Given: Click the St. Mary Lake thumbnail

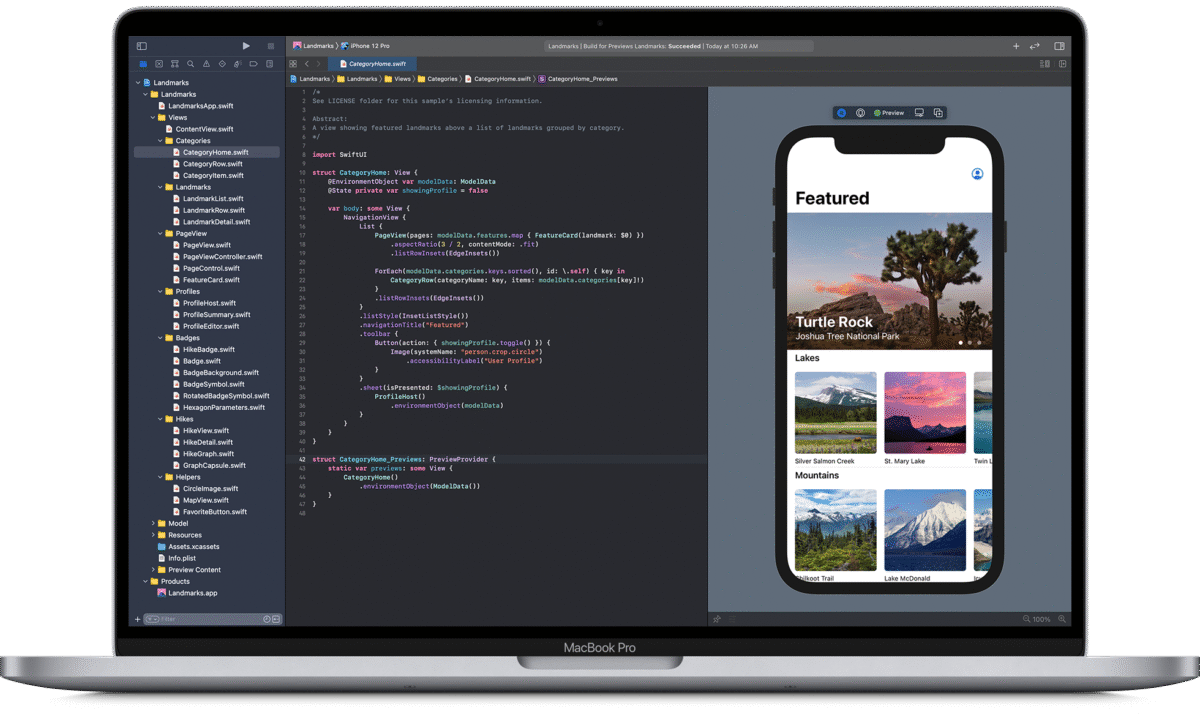Looking at the screenshot, I should pos(925,413).
